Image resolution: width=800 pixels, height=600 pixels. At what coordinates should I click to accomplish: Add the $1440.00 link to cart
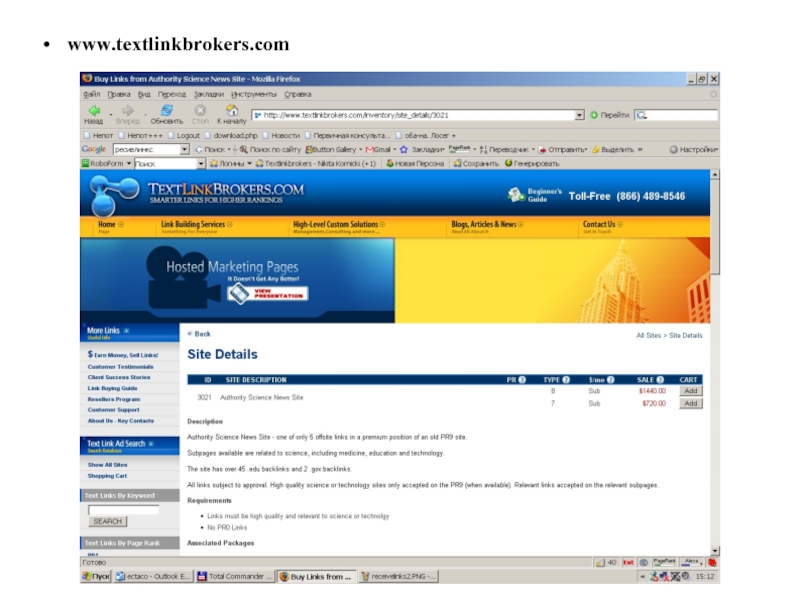(x=691, y=391)
